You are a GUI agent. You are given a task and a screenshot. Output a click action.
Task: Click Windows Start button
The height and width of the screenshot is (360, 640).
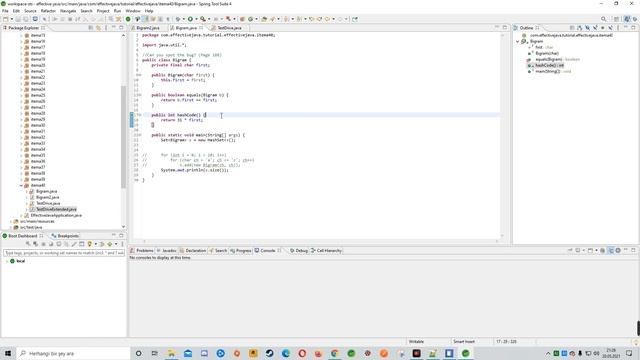8,353
